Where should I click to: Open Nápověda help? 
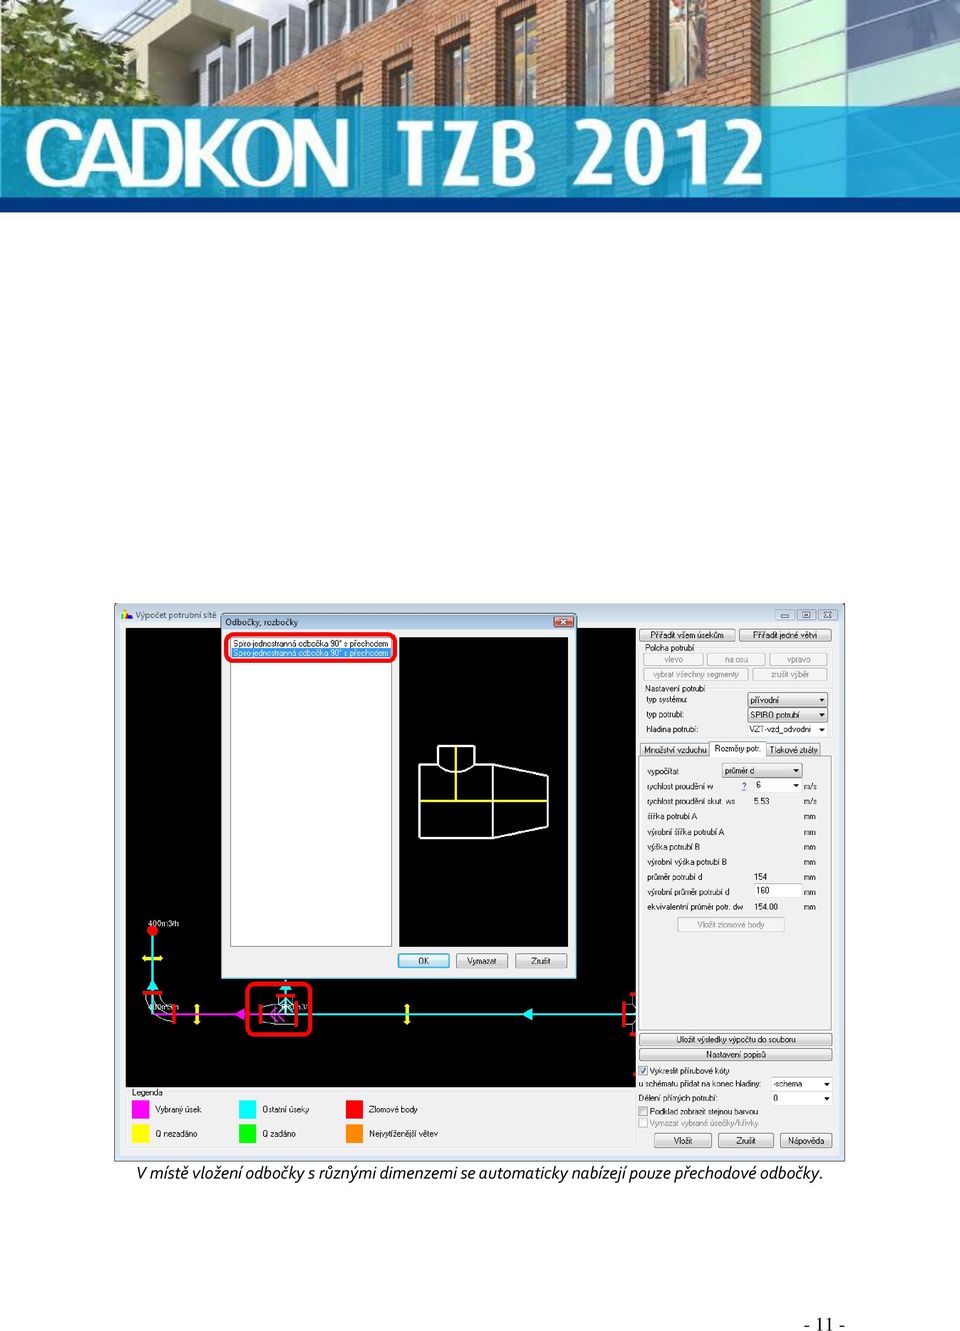806,1141
